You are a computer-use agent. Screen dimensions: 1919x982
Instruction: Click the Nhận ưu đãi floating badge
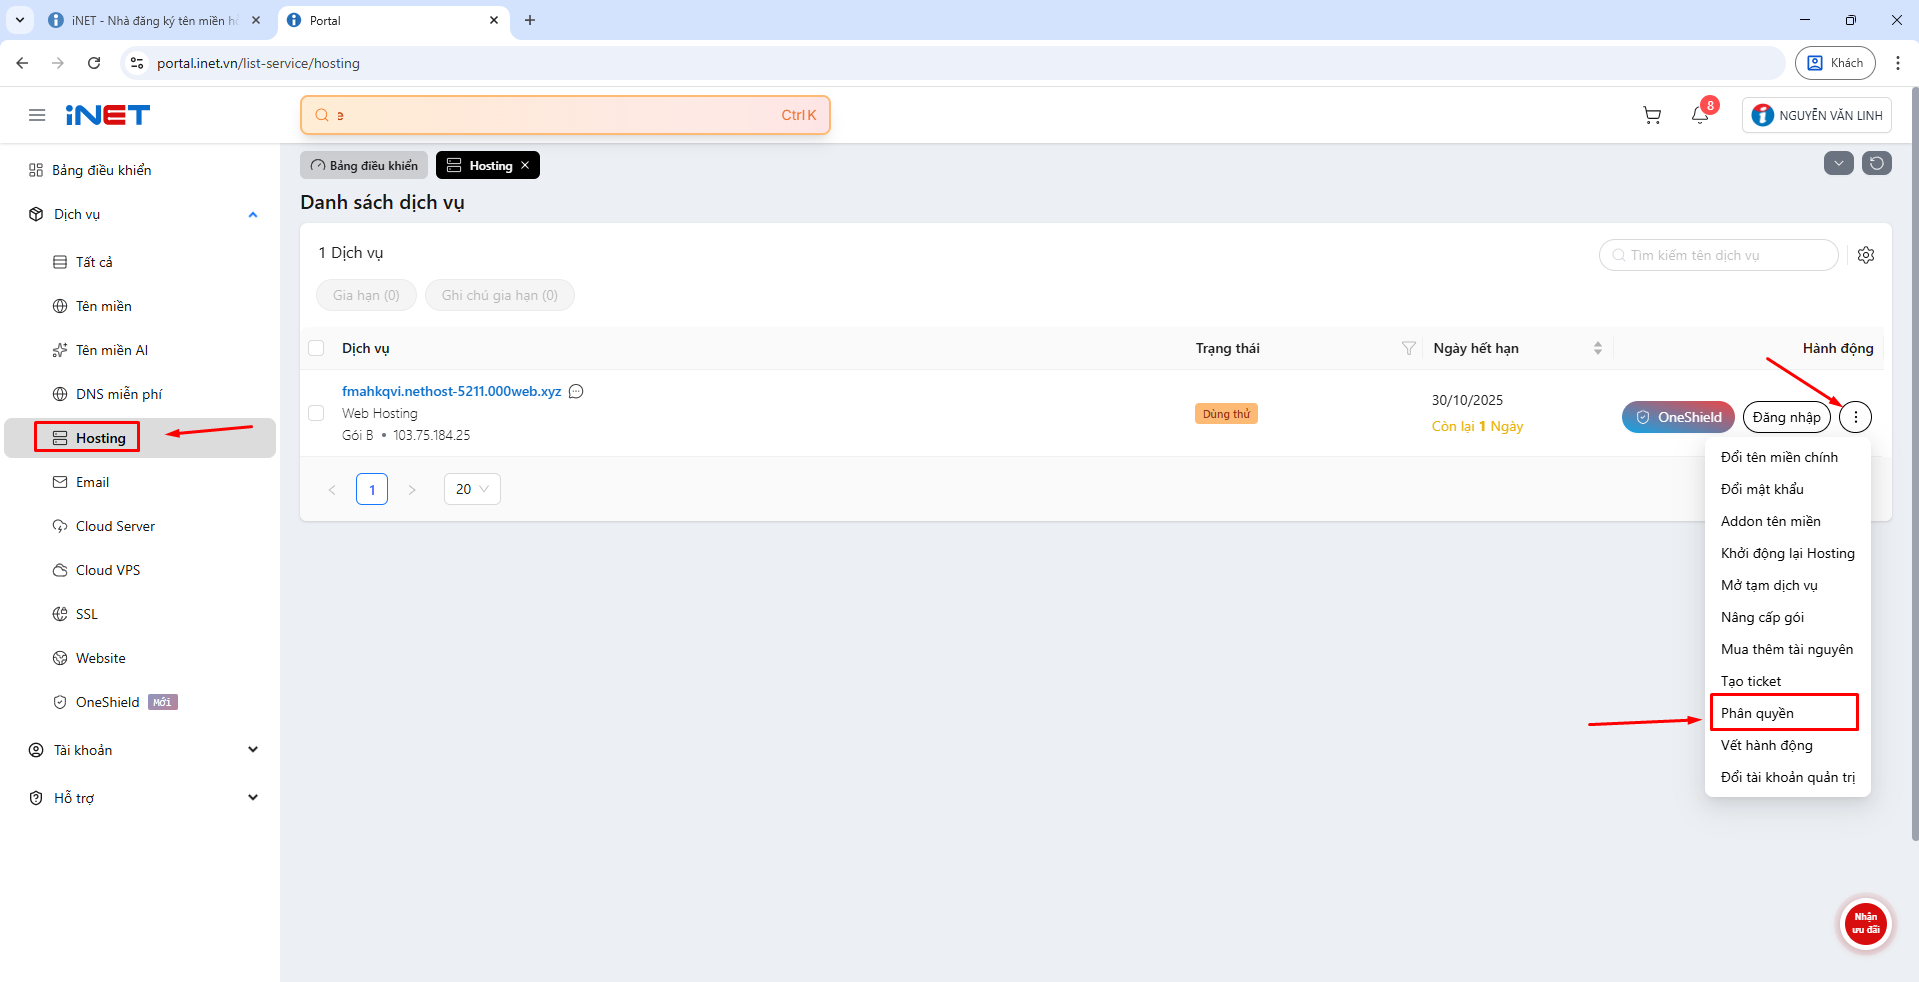coord(1866,923)
